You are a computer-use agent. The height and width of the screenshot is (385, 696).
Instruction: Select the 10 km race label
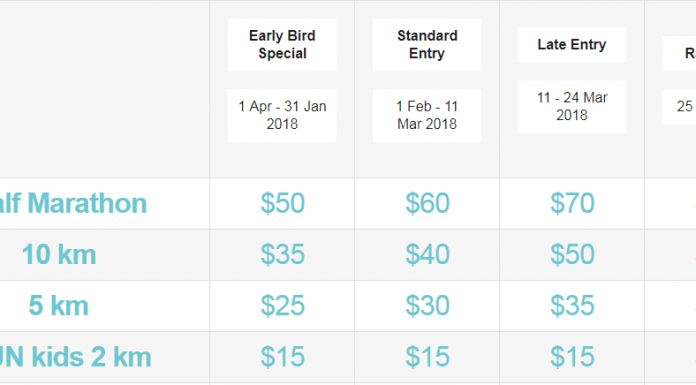click(59, 255)
